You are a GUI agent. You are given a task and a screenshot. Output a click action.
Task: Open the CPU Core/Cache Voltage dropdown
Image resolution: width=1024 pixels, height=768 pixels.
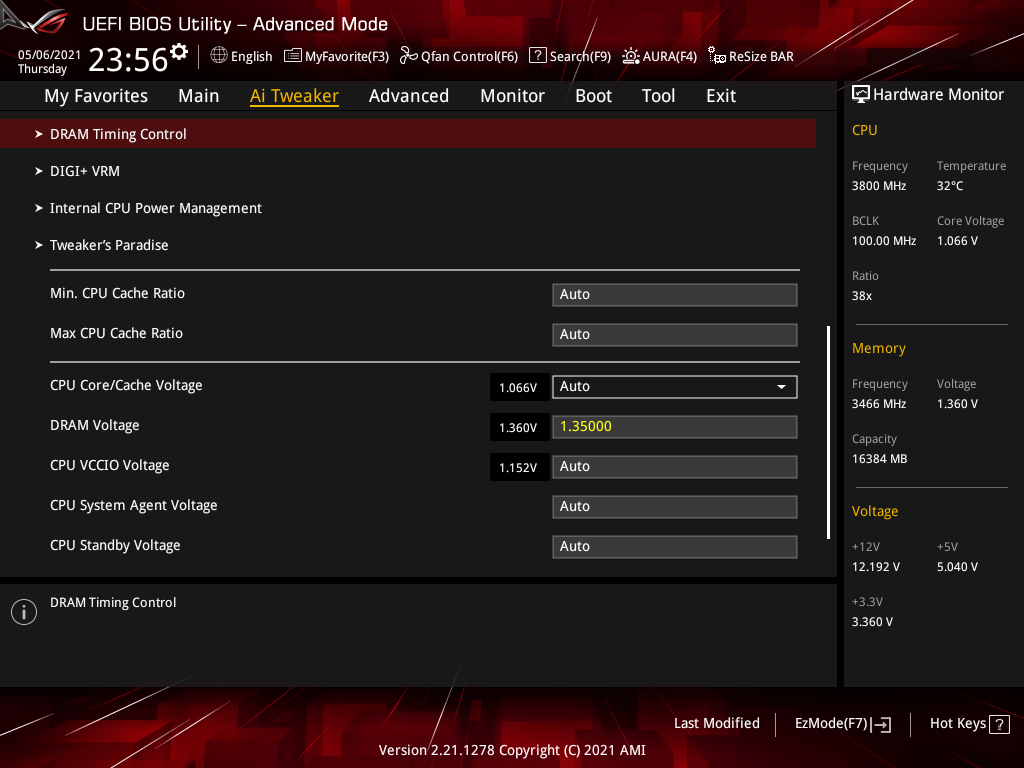tap(675, 387)
